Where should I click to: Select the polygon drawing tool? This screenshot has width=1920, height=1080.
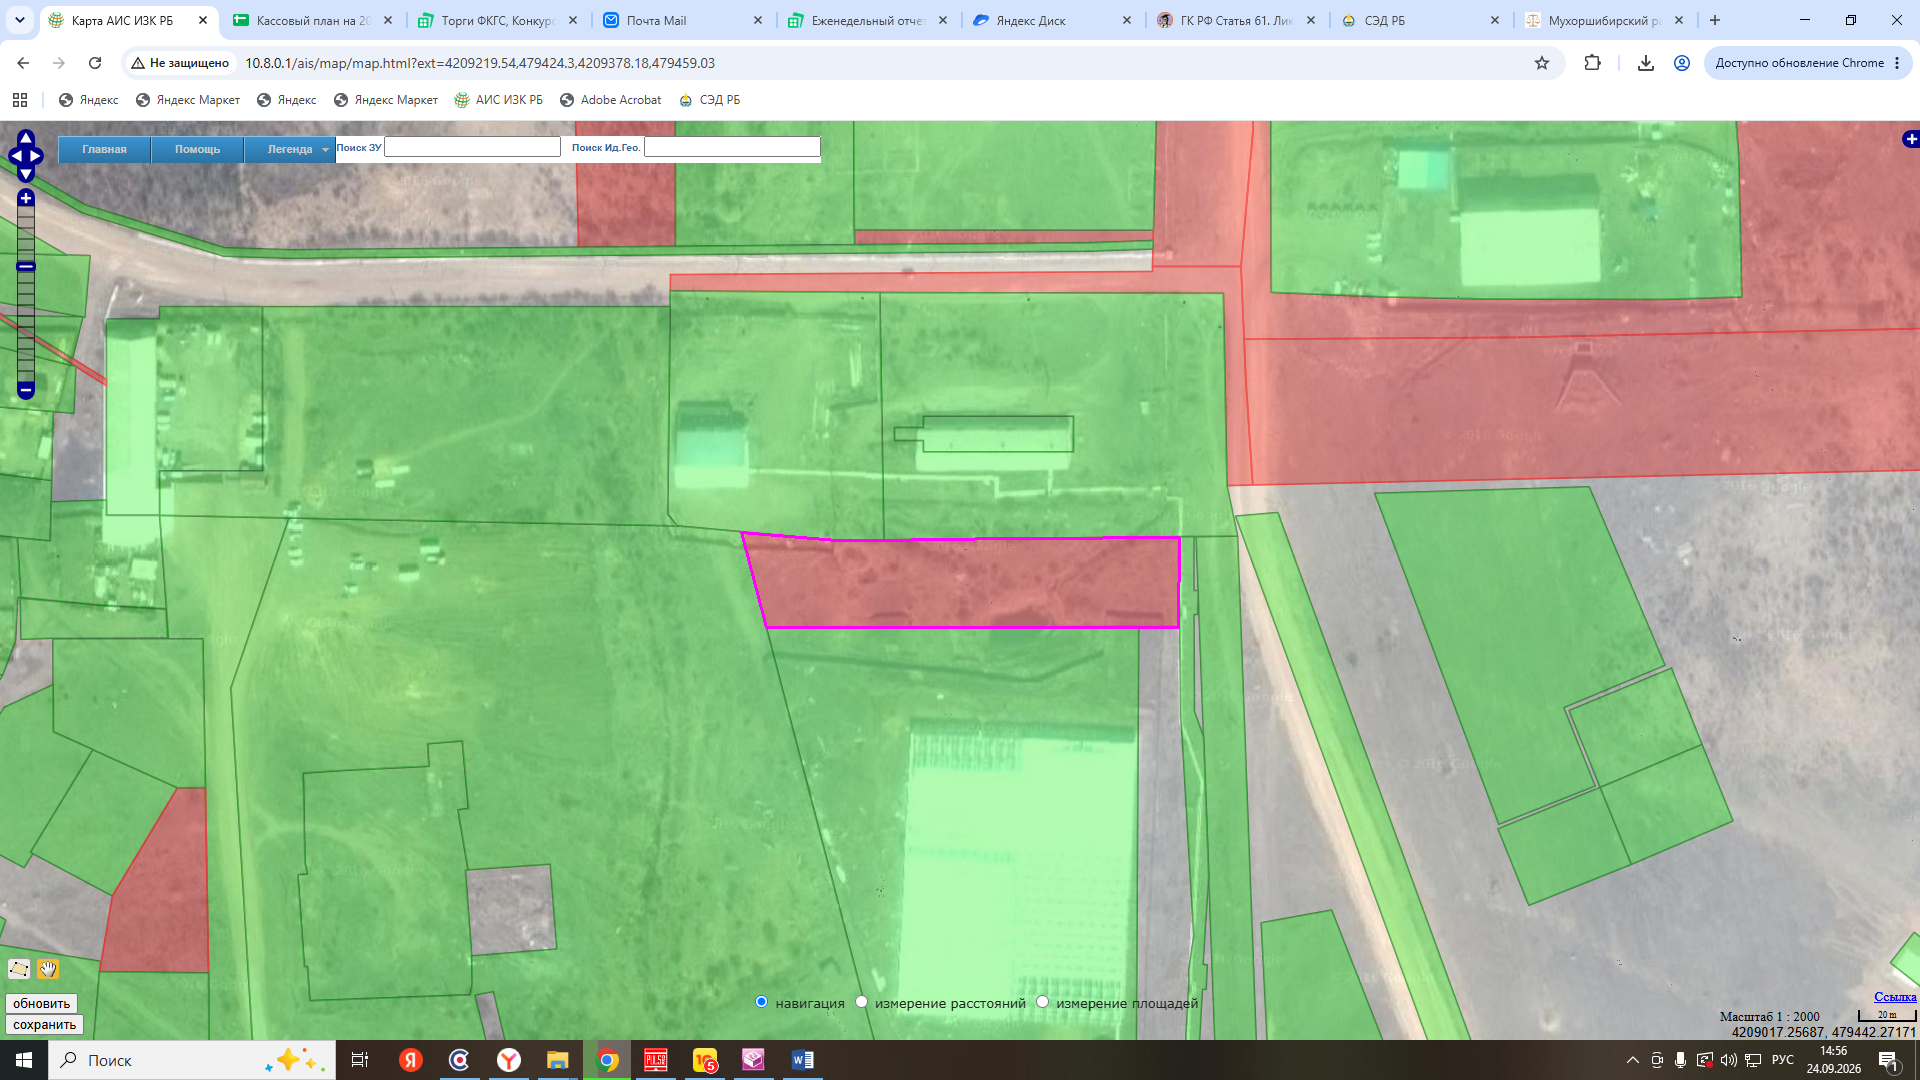(19, 969)
